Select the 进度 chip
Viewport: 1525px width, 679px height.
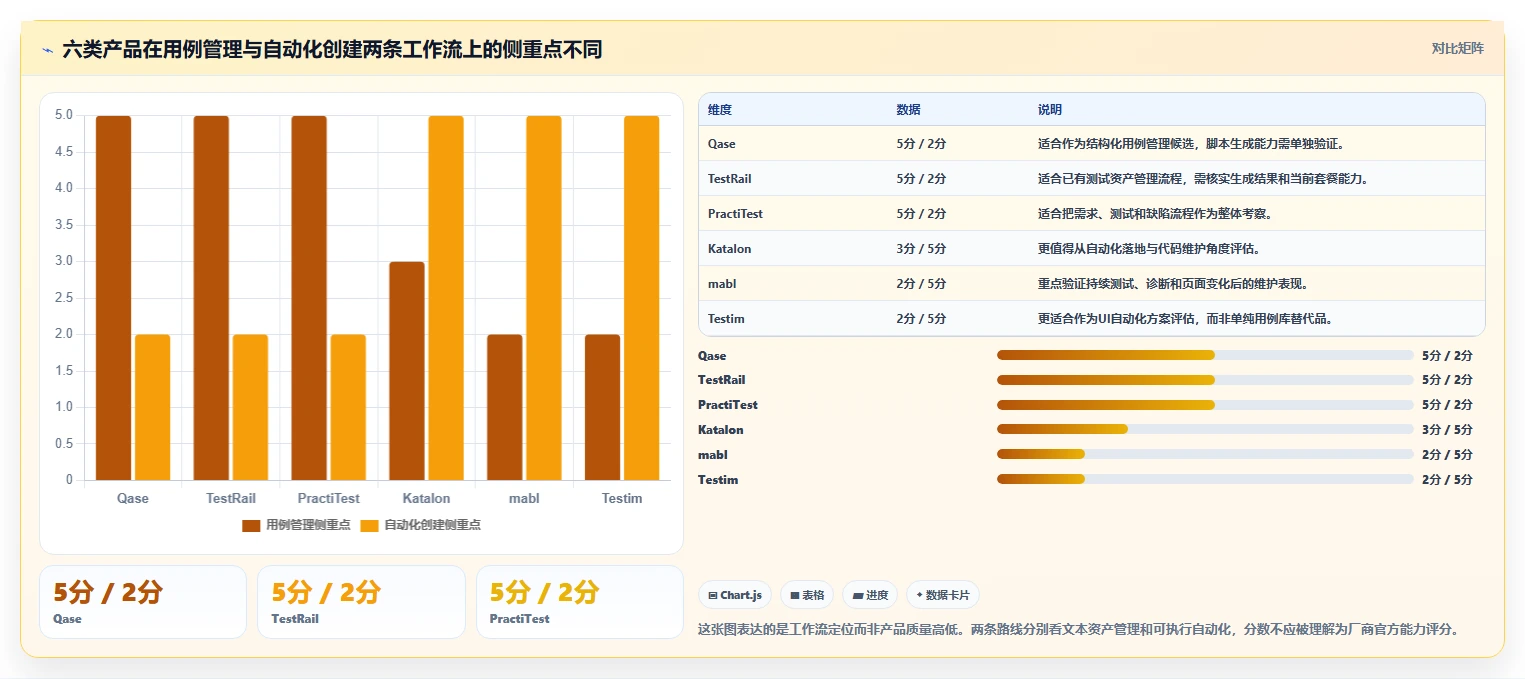870,595
